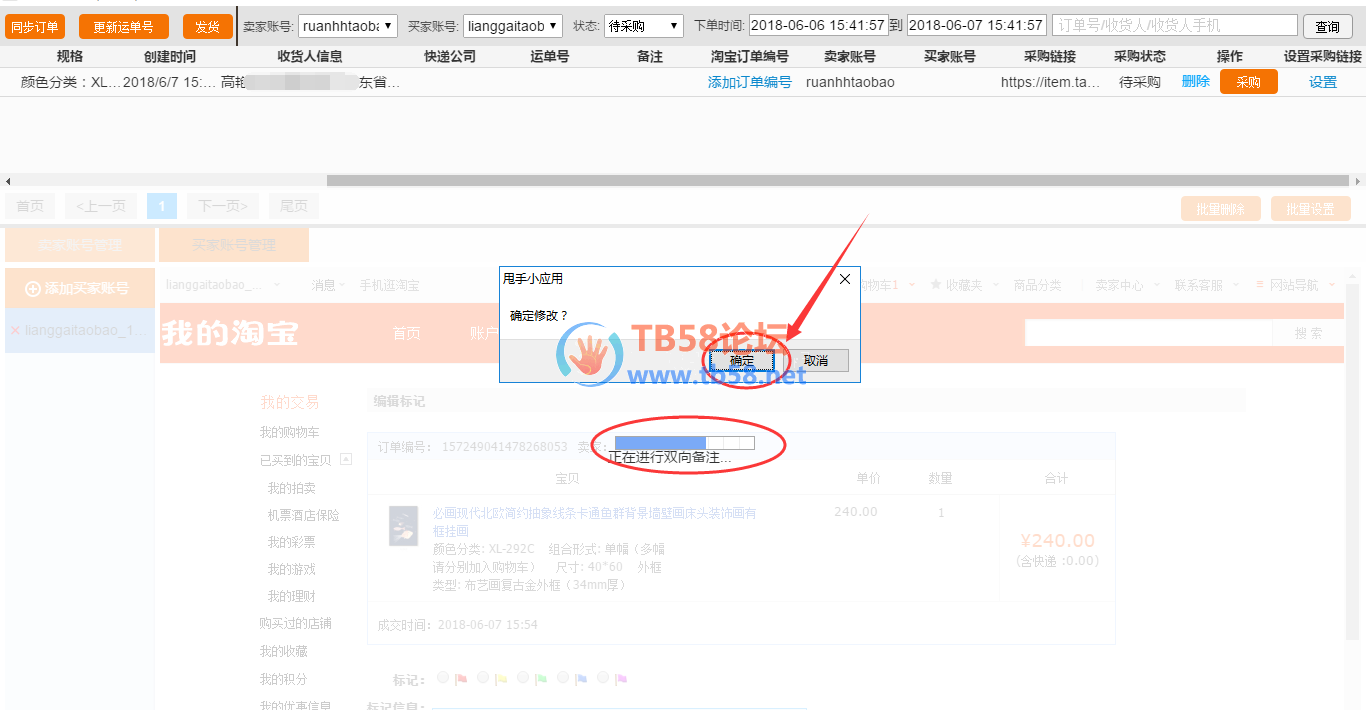The height and width of the screenshot is (710, 1366).
Task: Select the blue flag radio button
Action: click(x=563, y=678)
